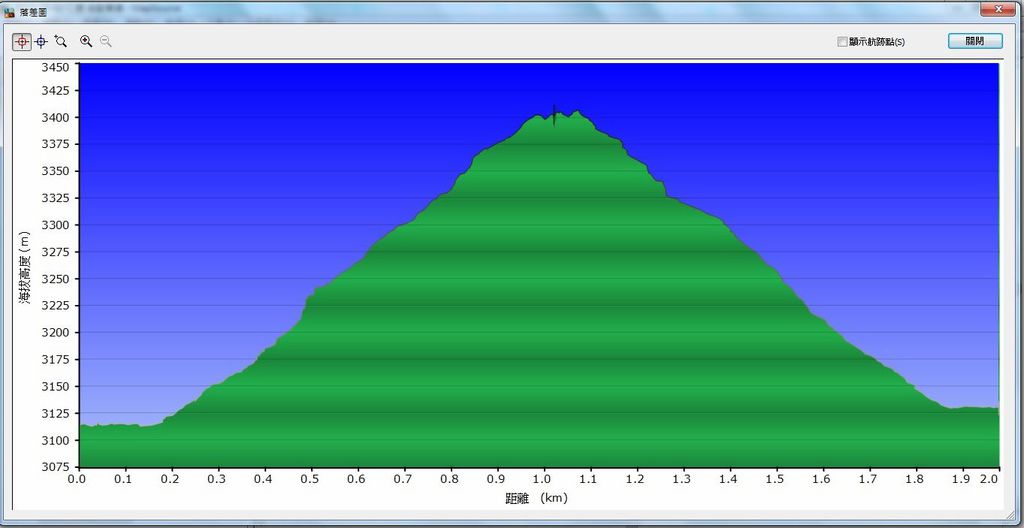
Task: Click the 海拔高度 (m) axis title
Action: [24, 267]
